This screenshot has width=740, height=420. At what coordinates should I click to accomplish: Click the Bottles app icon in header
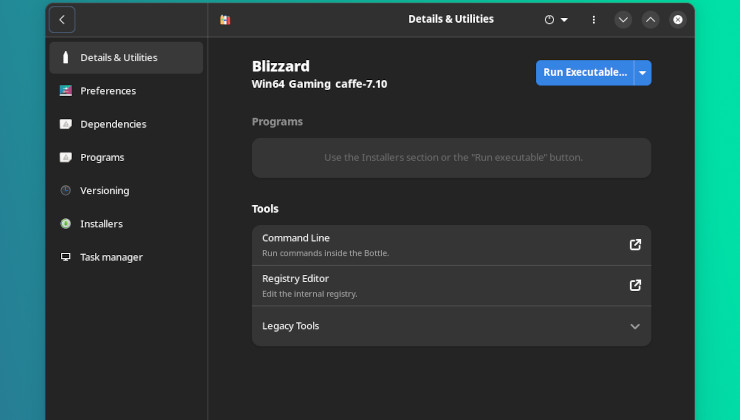coord(225,19)
